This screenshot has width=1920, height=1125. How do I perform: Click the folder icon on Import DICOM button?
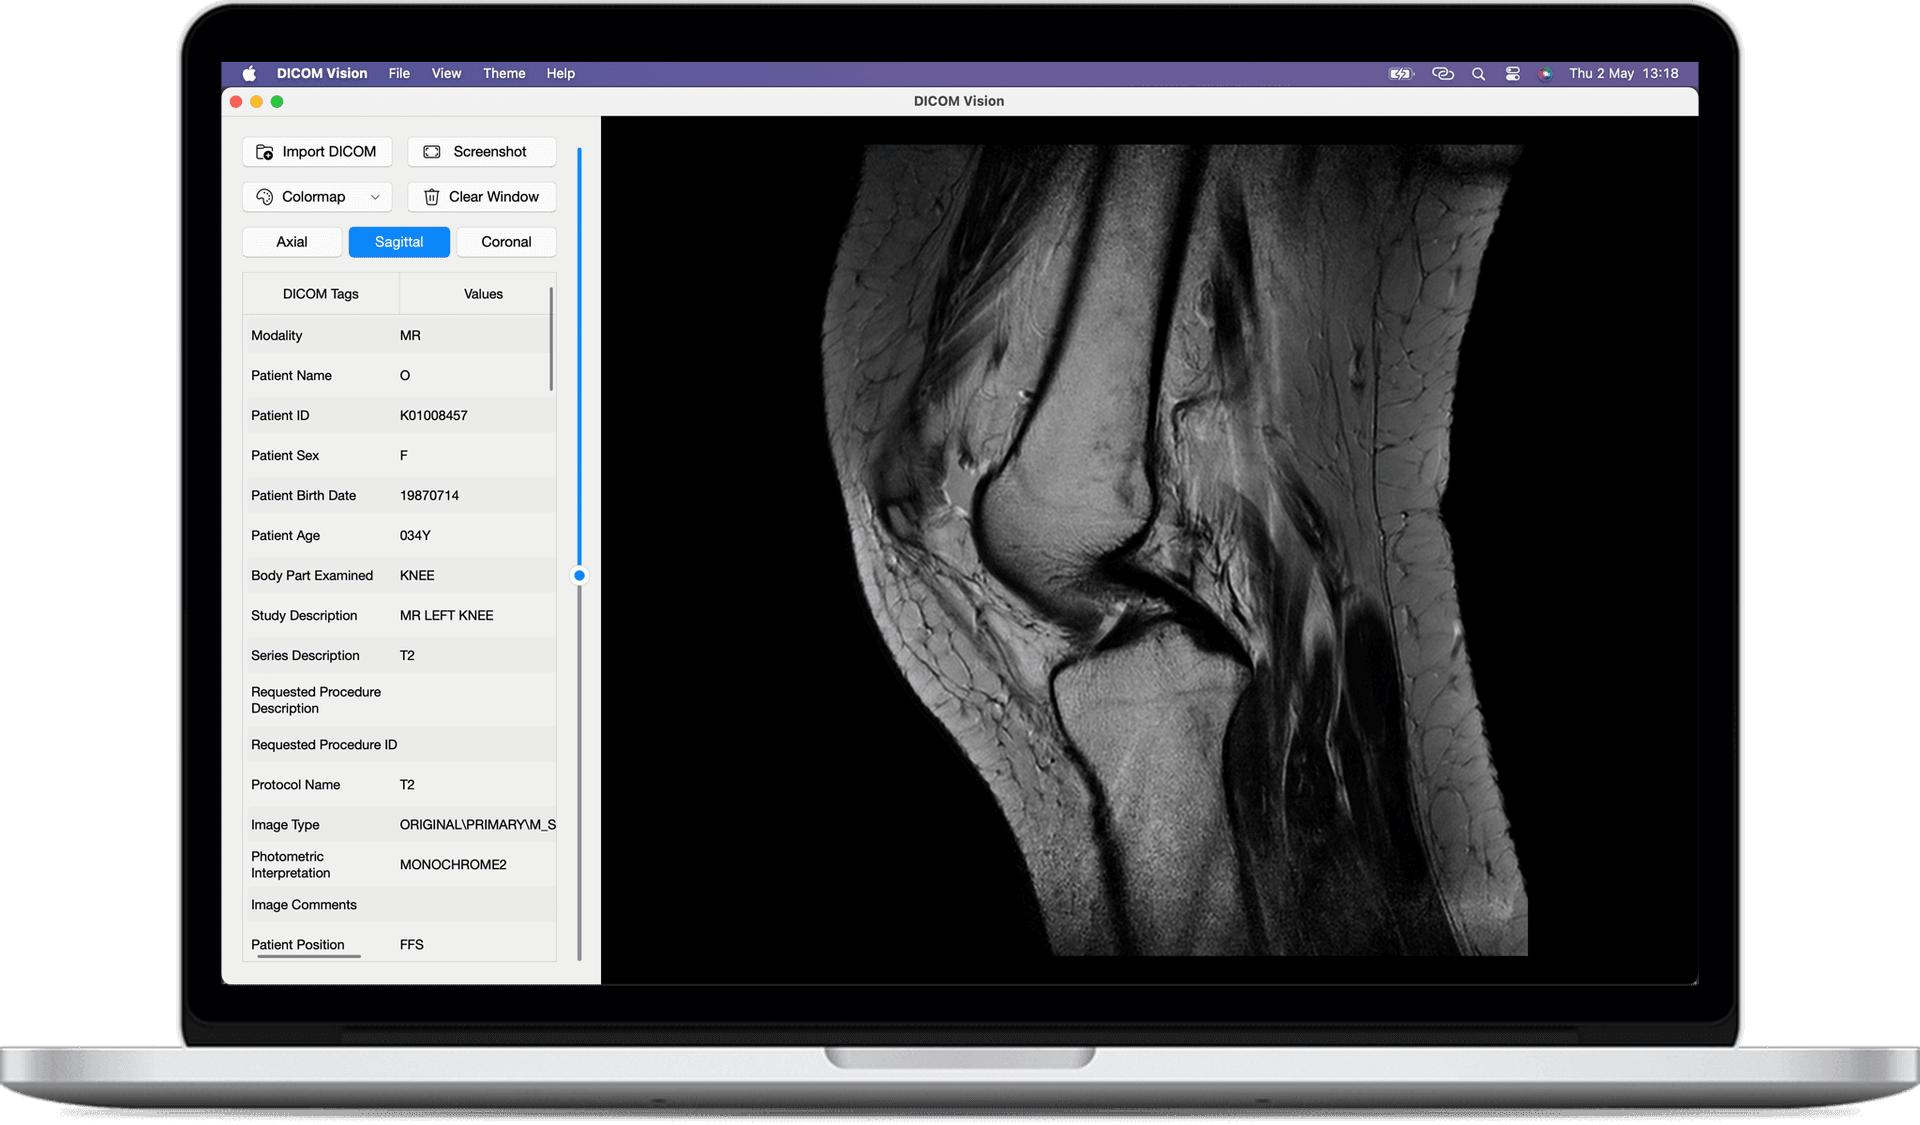[265, 151]
